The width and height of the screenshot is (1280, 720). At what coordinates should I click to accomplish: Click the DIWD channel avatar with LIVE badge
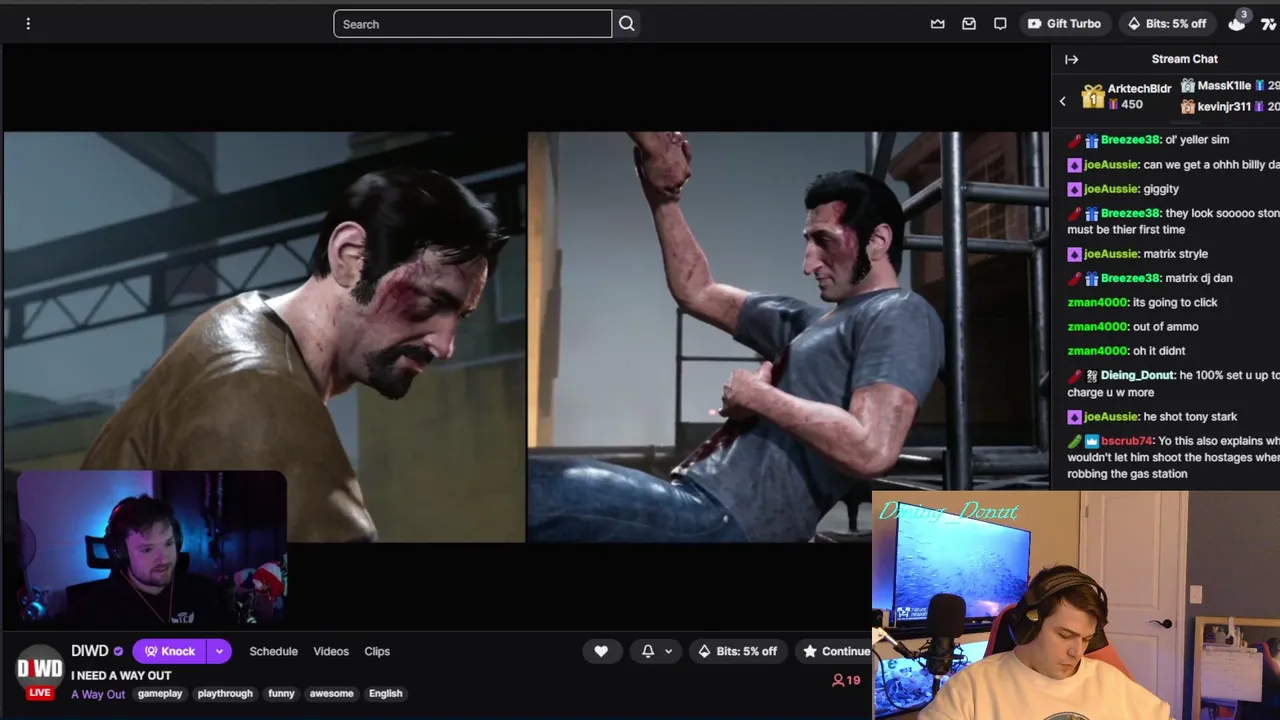(40, 672)
